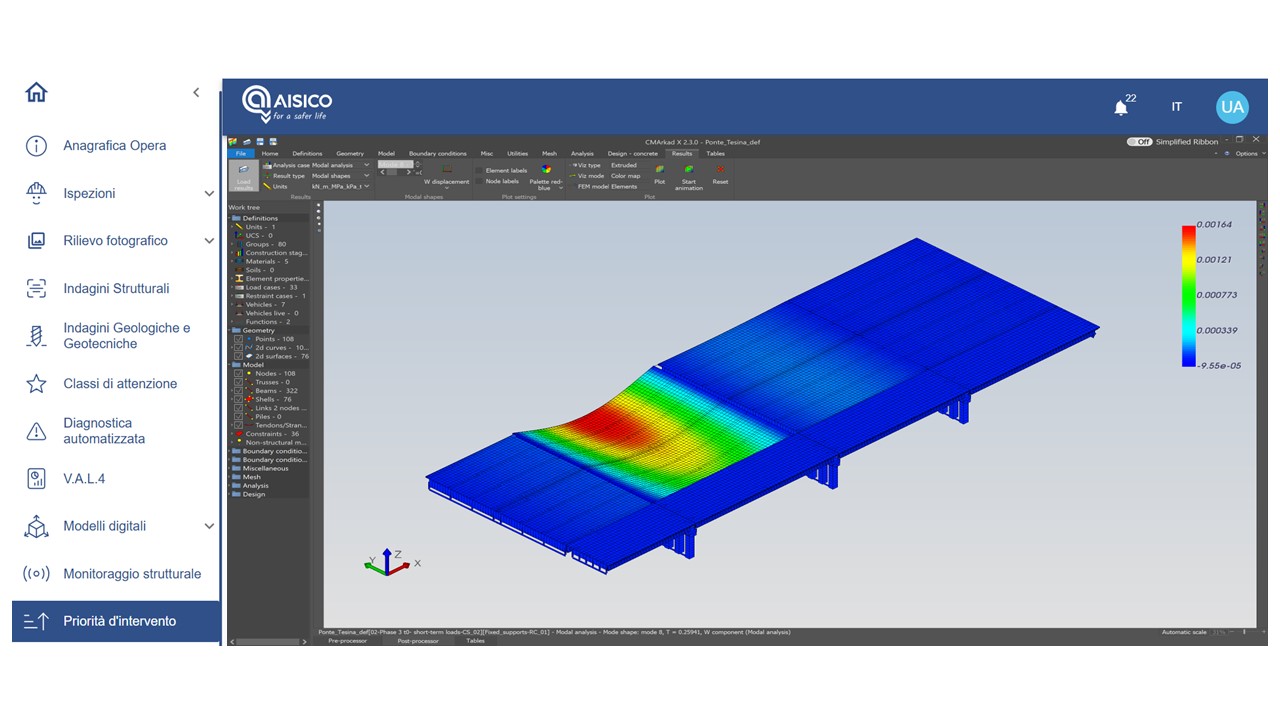Click the IT language button
This screenshot has width=1280, height=720.
point(1177,107)
